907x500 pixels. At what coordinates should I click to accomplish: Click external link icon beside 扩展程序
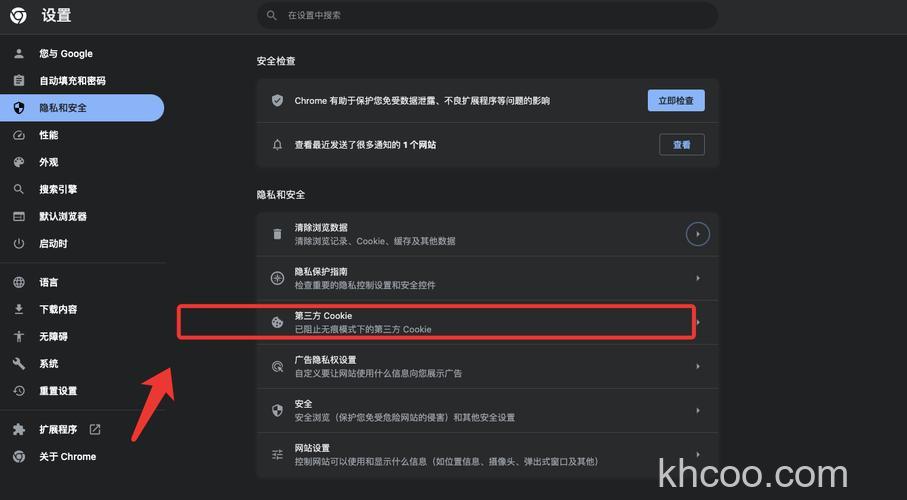(x=95, y=429)
